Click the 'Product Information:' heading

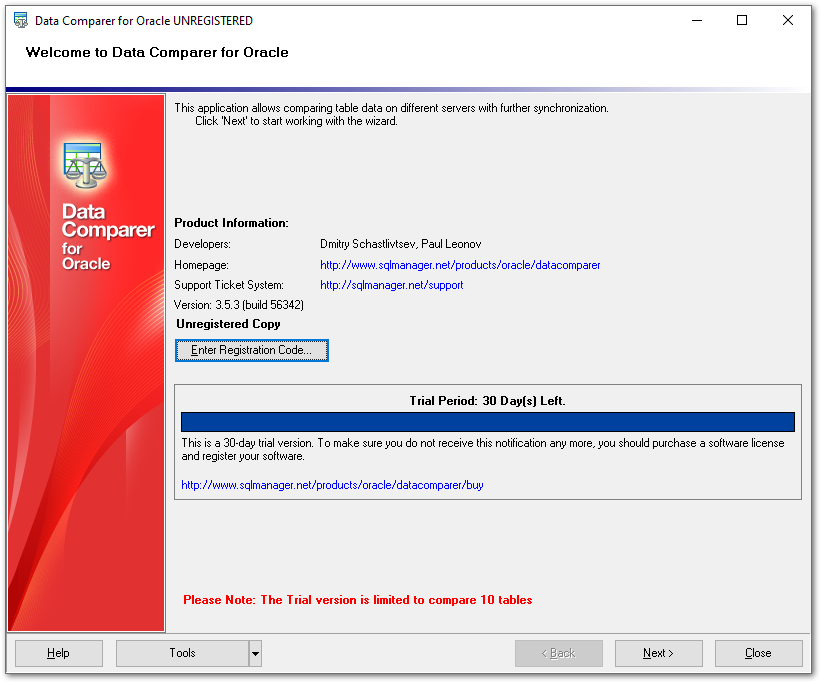pyautogui.click(x=231, y=223)
